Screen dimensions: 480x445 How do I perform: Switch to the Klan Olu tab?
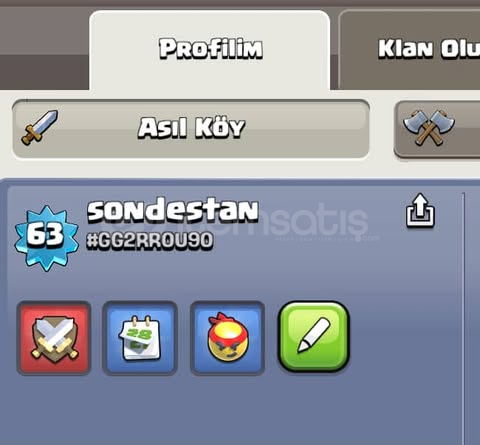point(409,50)
